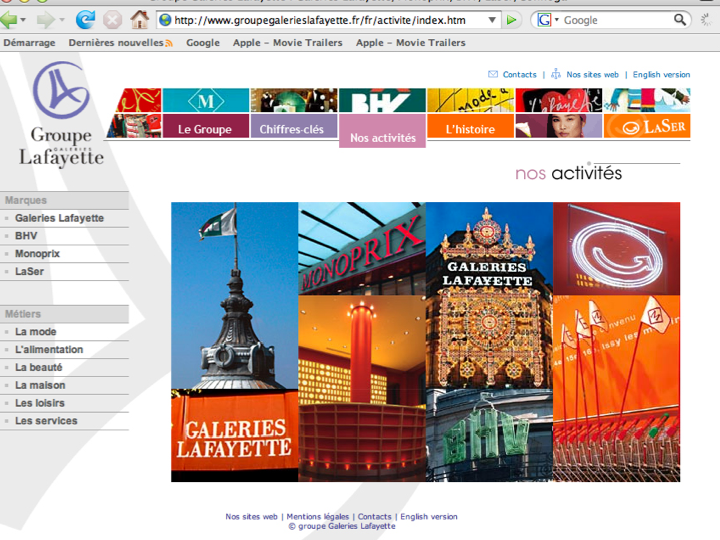Open the Les services sidebar link

(x=46, y=421)
